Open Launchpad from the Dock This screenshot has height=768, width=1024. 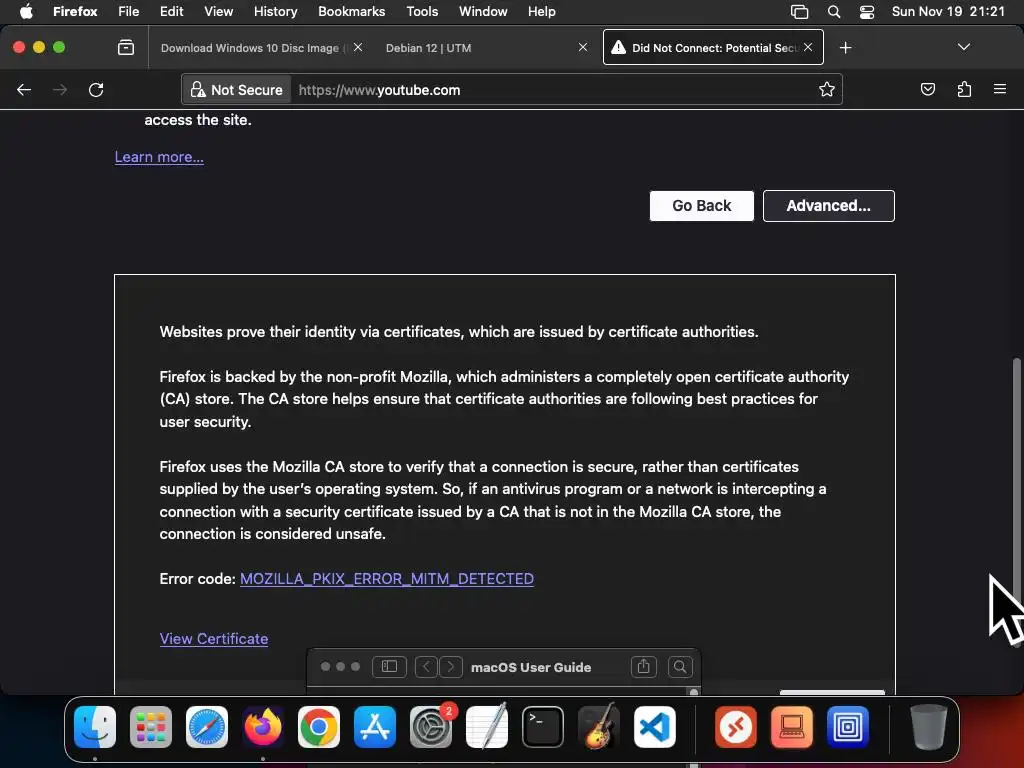coord(151,727)
